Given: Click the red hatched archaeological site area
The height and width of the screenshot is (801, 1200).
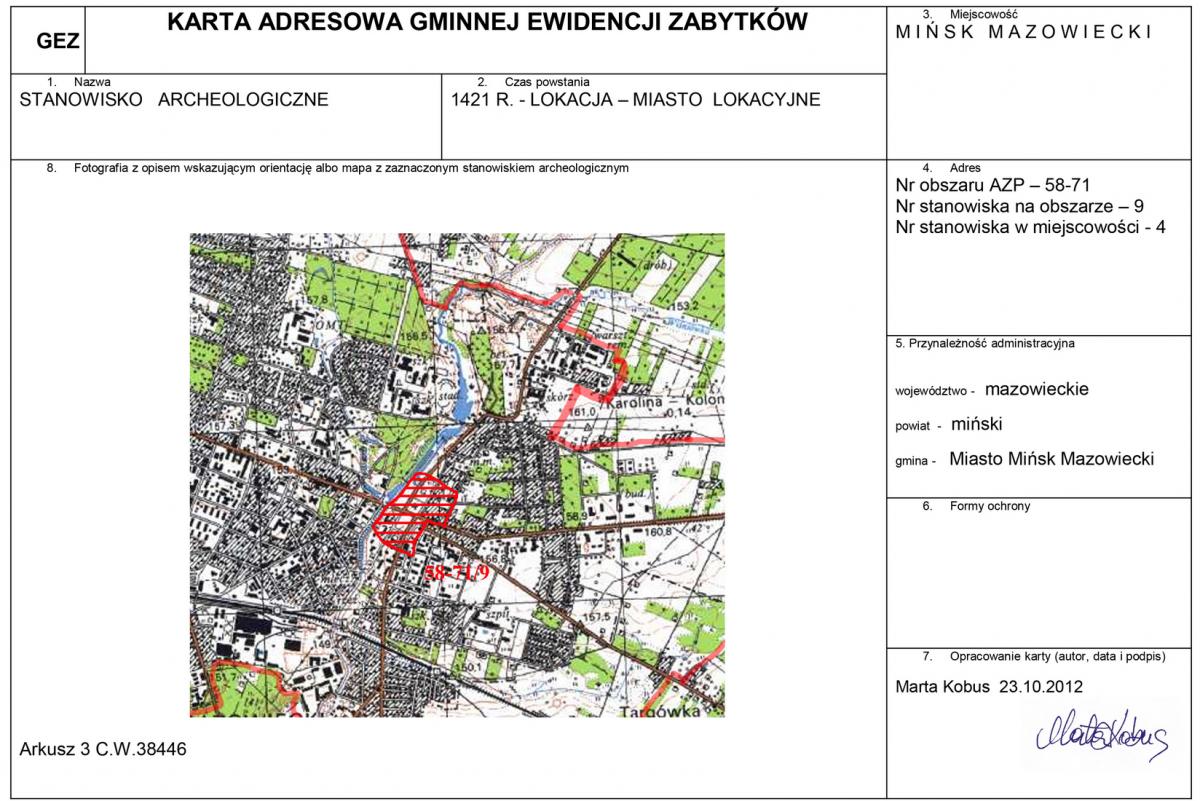Looking at the screenshot, I should pyautogui.click(x=415, y=510).
